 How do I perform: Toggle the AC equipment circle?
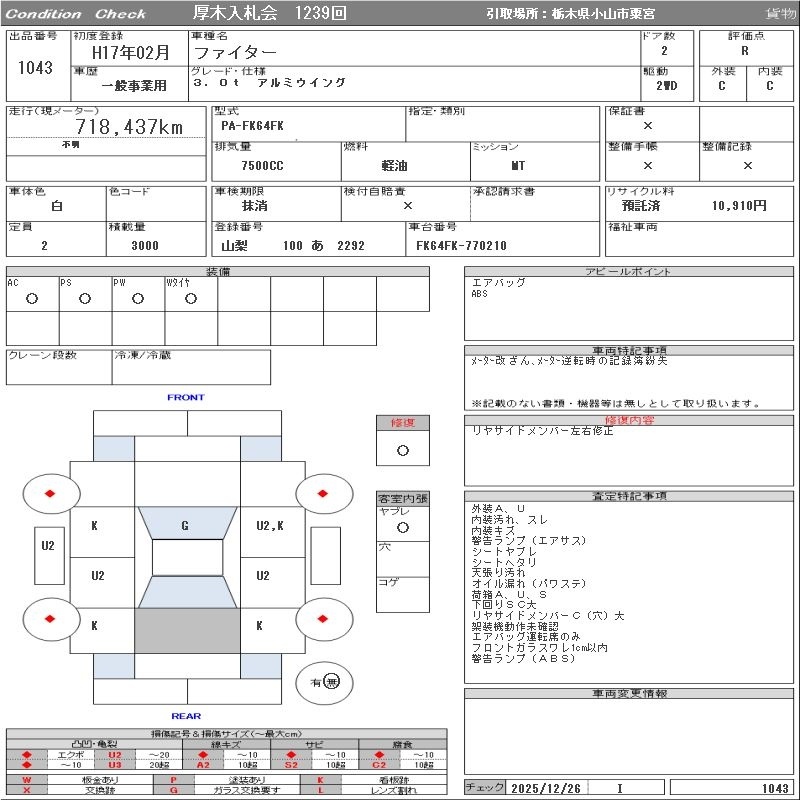pyautogui.click(x=32, y=298)
